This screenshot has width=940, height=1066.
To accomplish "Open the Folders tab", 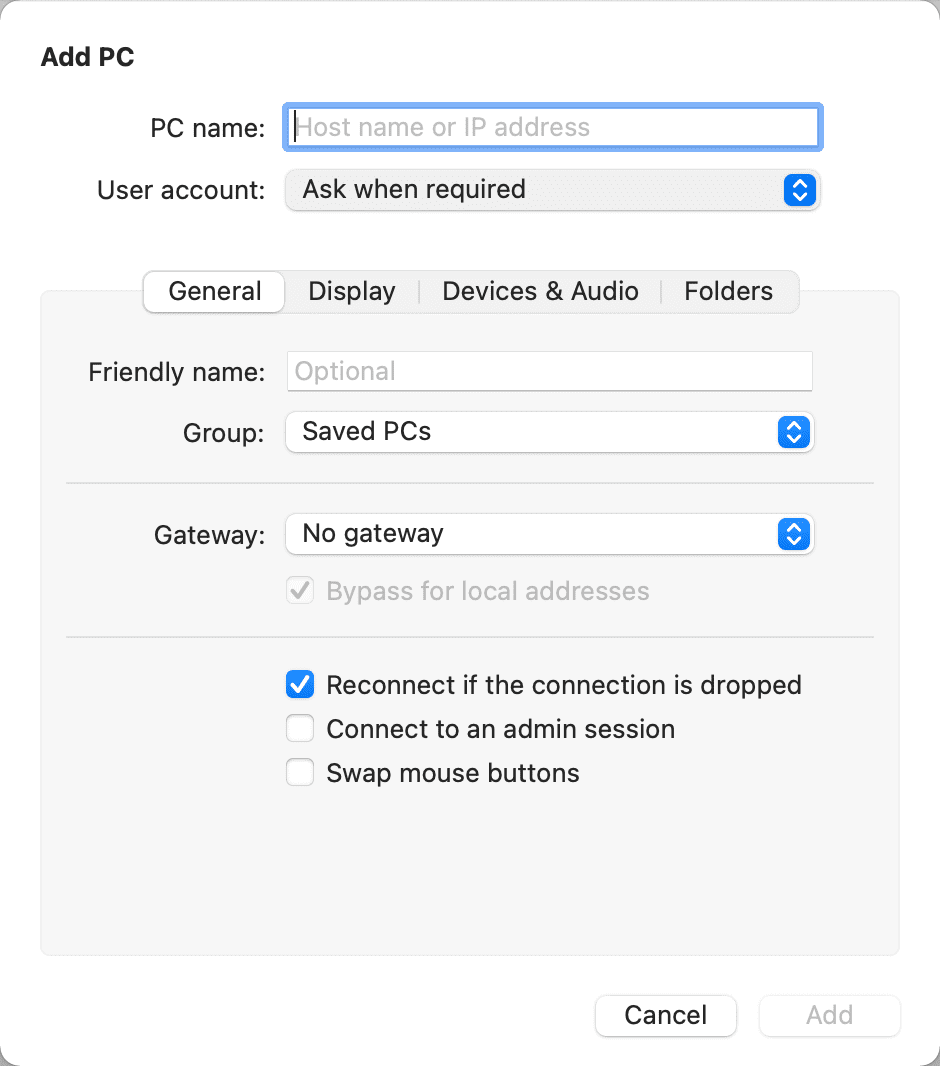I will pos(728,291).
